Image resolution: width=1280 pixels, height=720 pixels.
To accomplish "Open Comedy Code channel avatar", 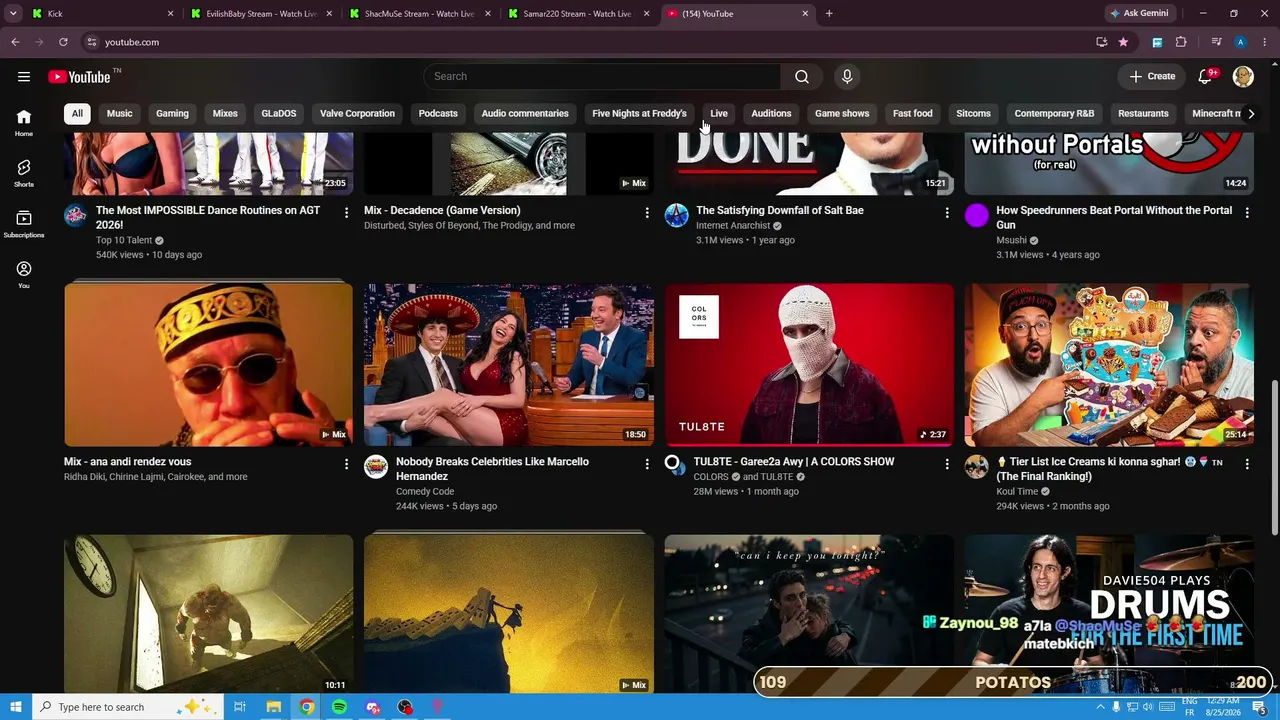I will [376, 466].
